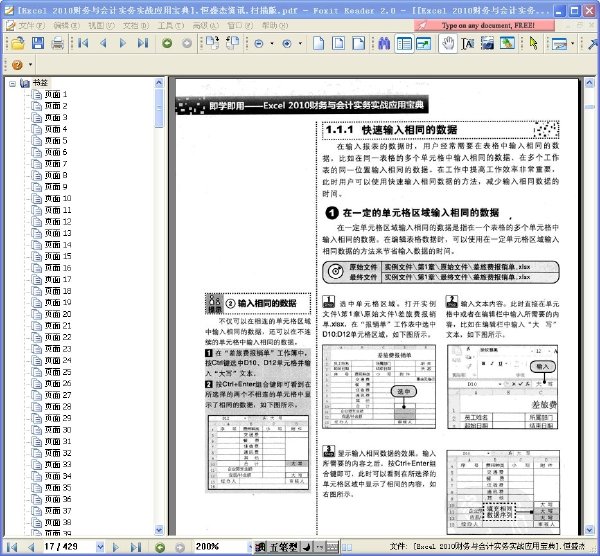This screenshot has height=556, width=600.
Task: Click the Zoom In magnifier icon
Action: (x=287, y=44)
